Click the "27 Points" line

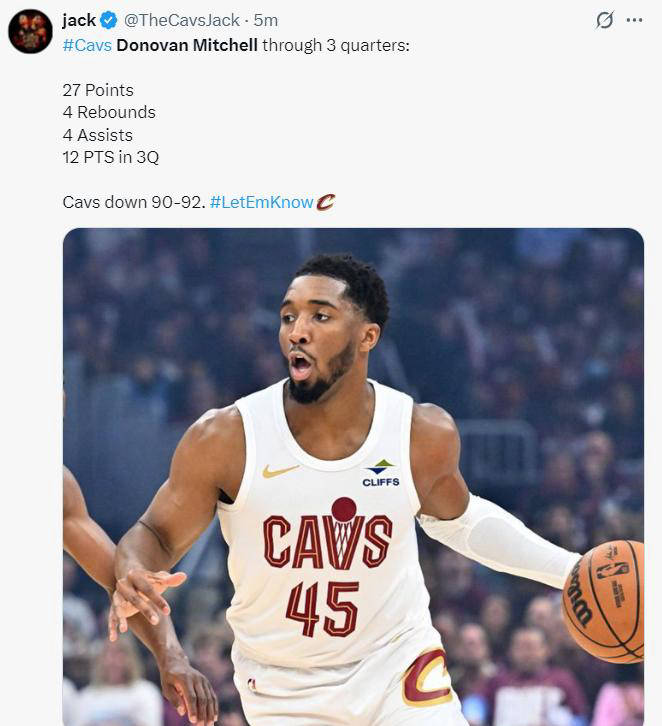click(98, 90)
